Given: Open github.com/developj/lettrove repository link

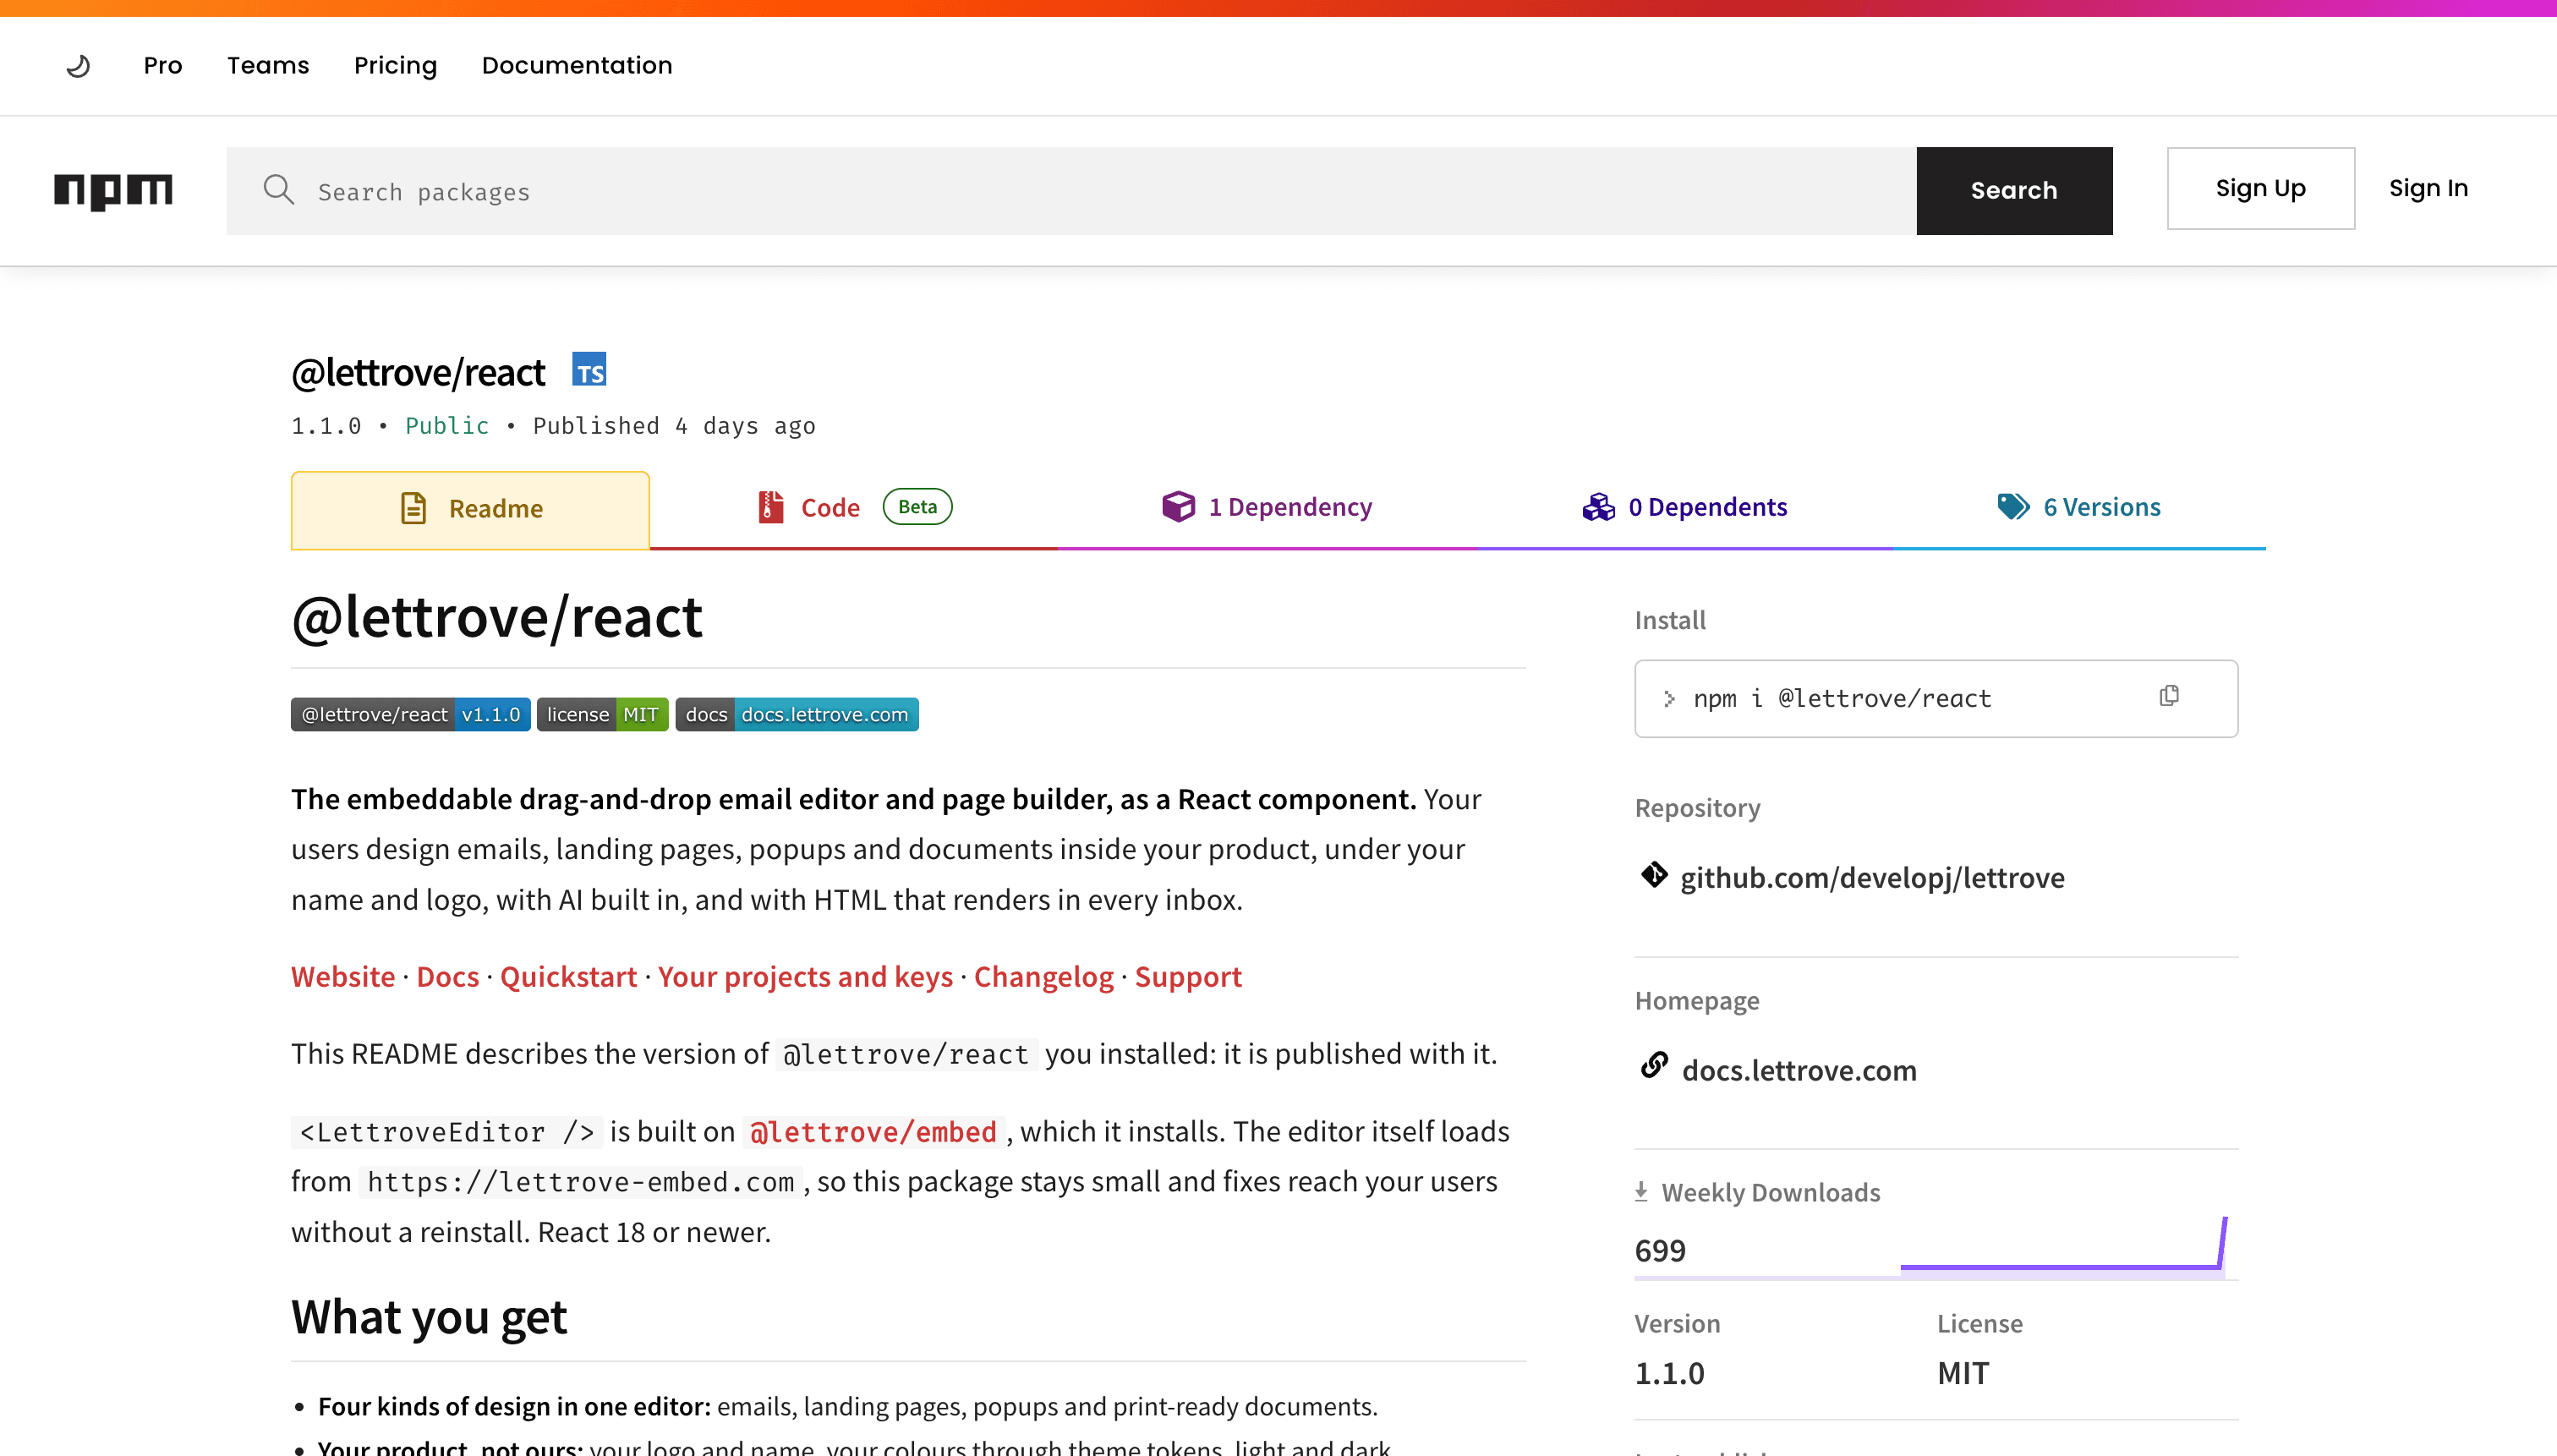Looking at the screenshot, I should (x=1871, y=877).
